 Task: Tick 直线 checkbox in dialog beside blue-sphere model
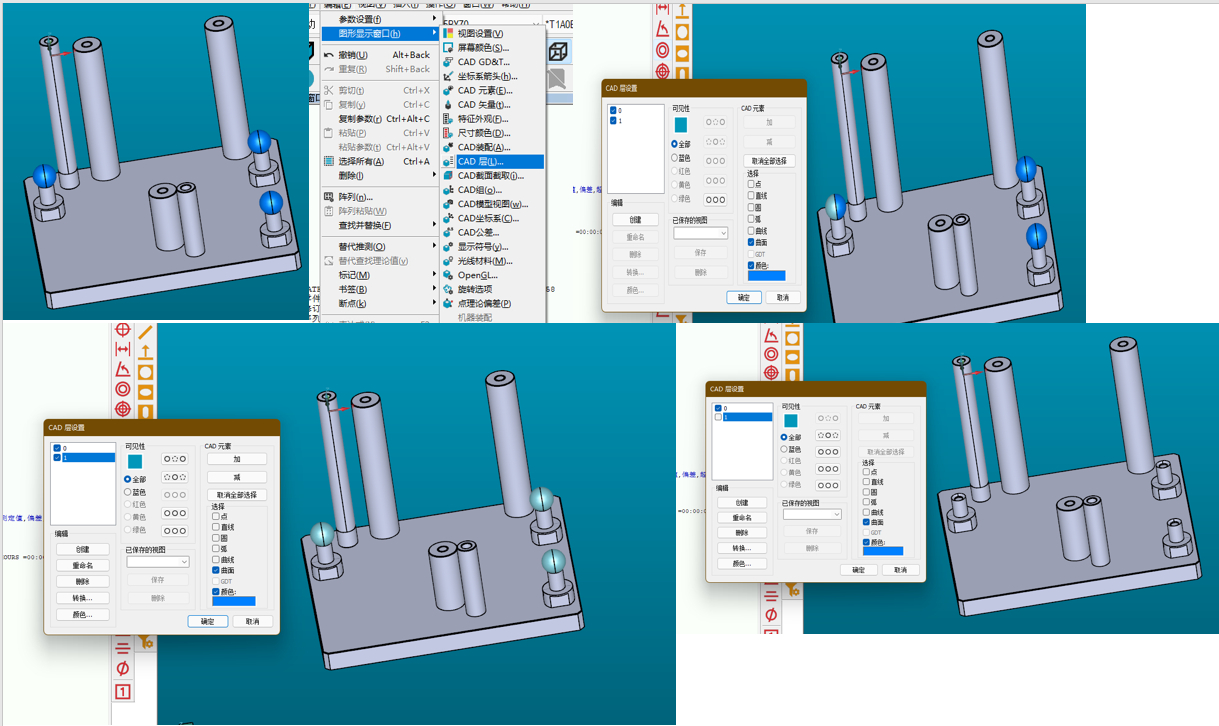(751, 198)
